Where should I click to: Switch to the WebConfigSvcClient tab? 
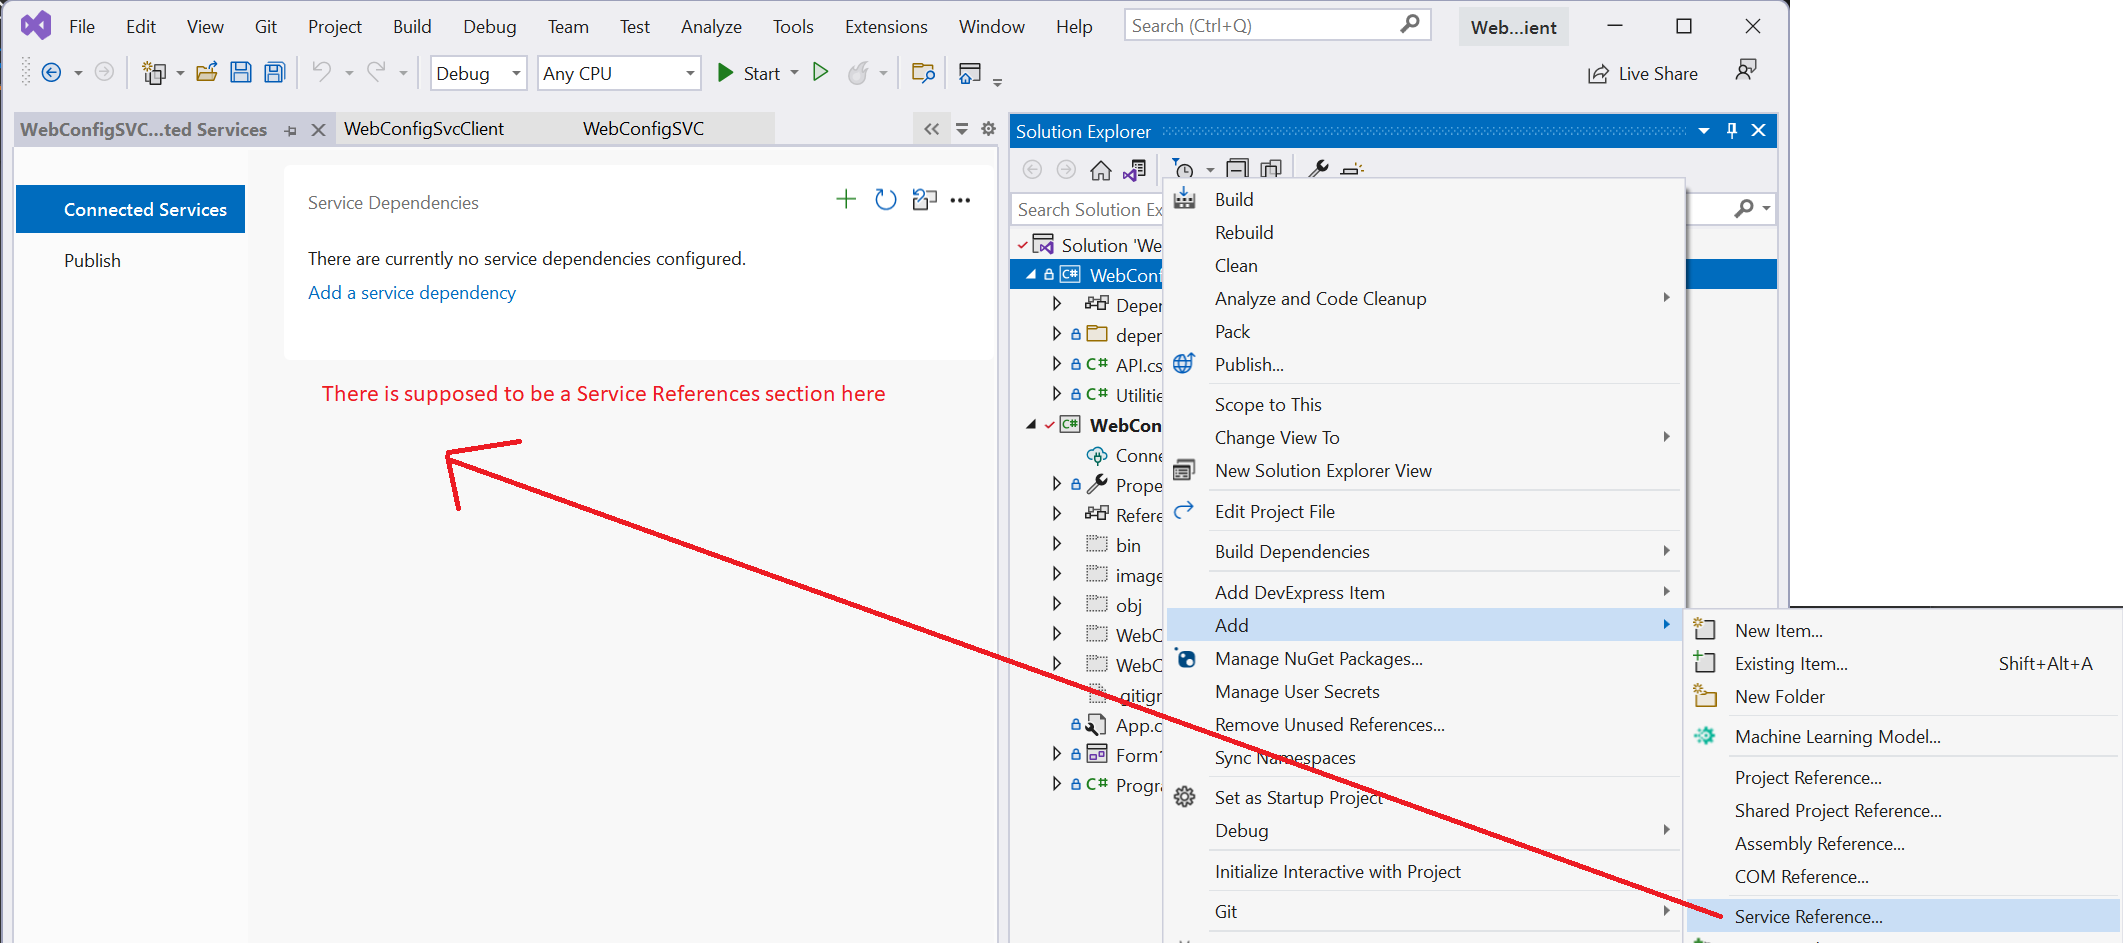424,129
